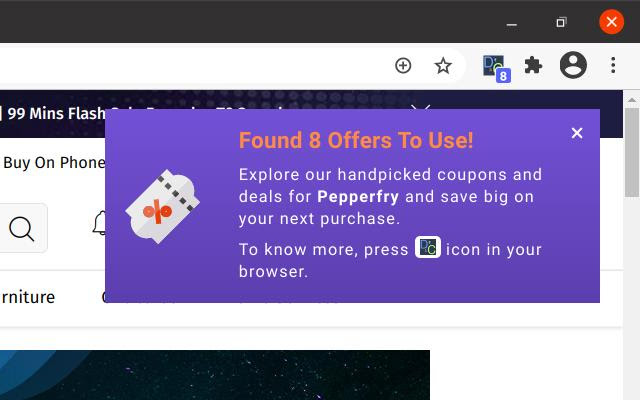Click the 99 Mins Flash Sale banner text
This screenshot has width=640, height=400.
56,113
